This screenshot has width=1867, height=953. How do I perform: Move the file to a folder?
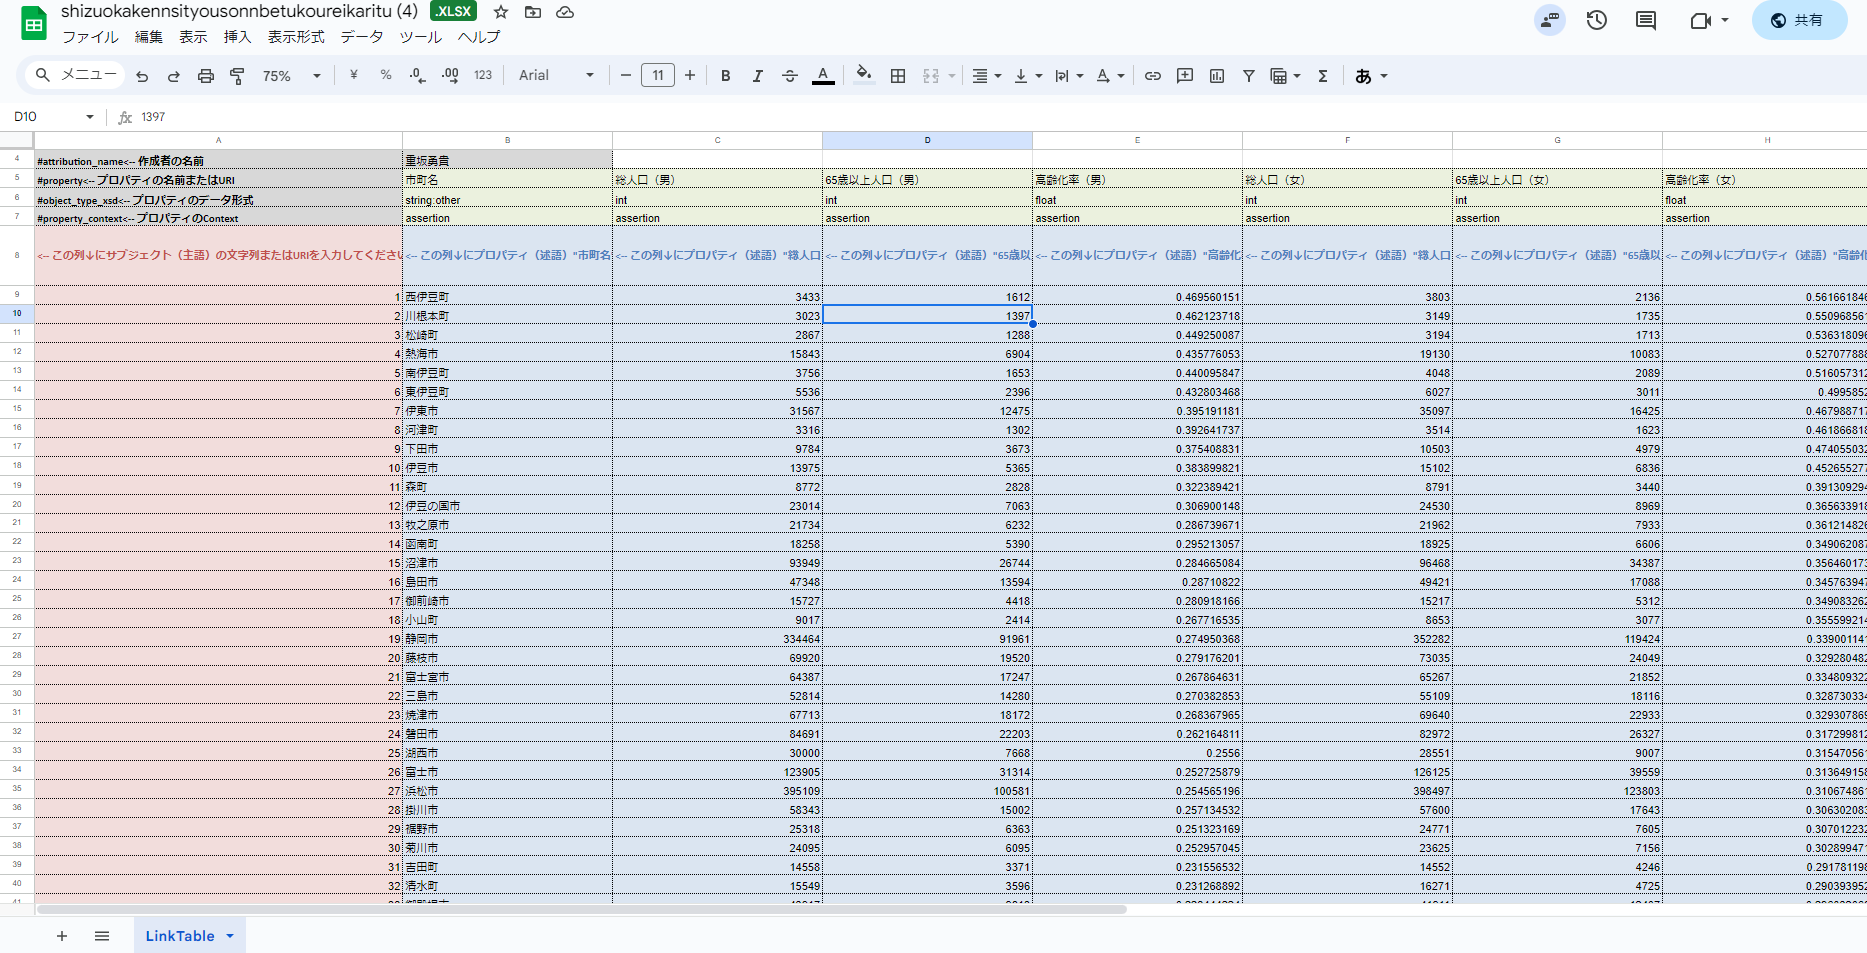tap(533, 12)
